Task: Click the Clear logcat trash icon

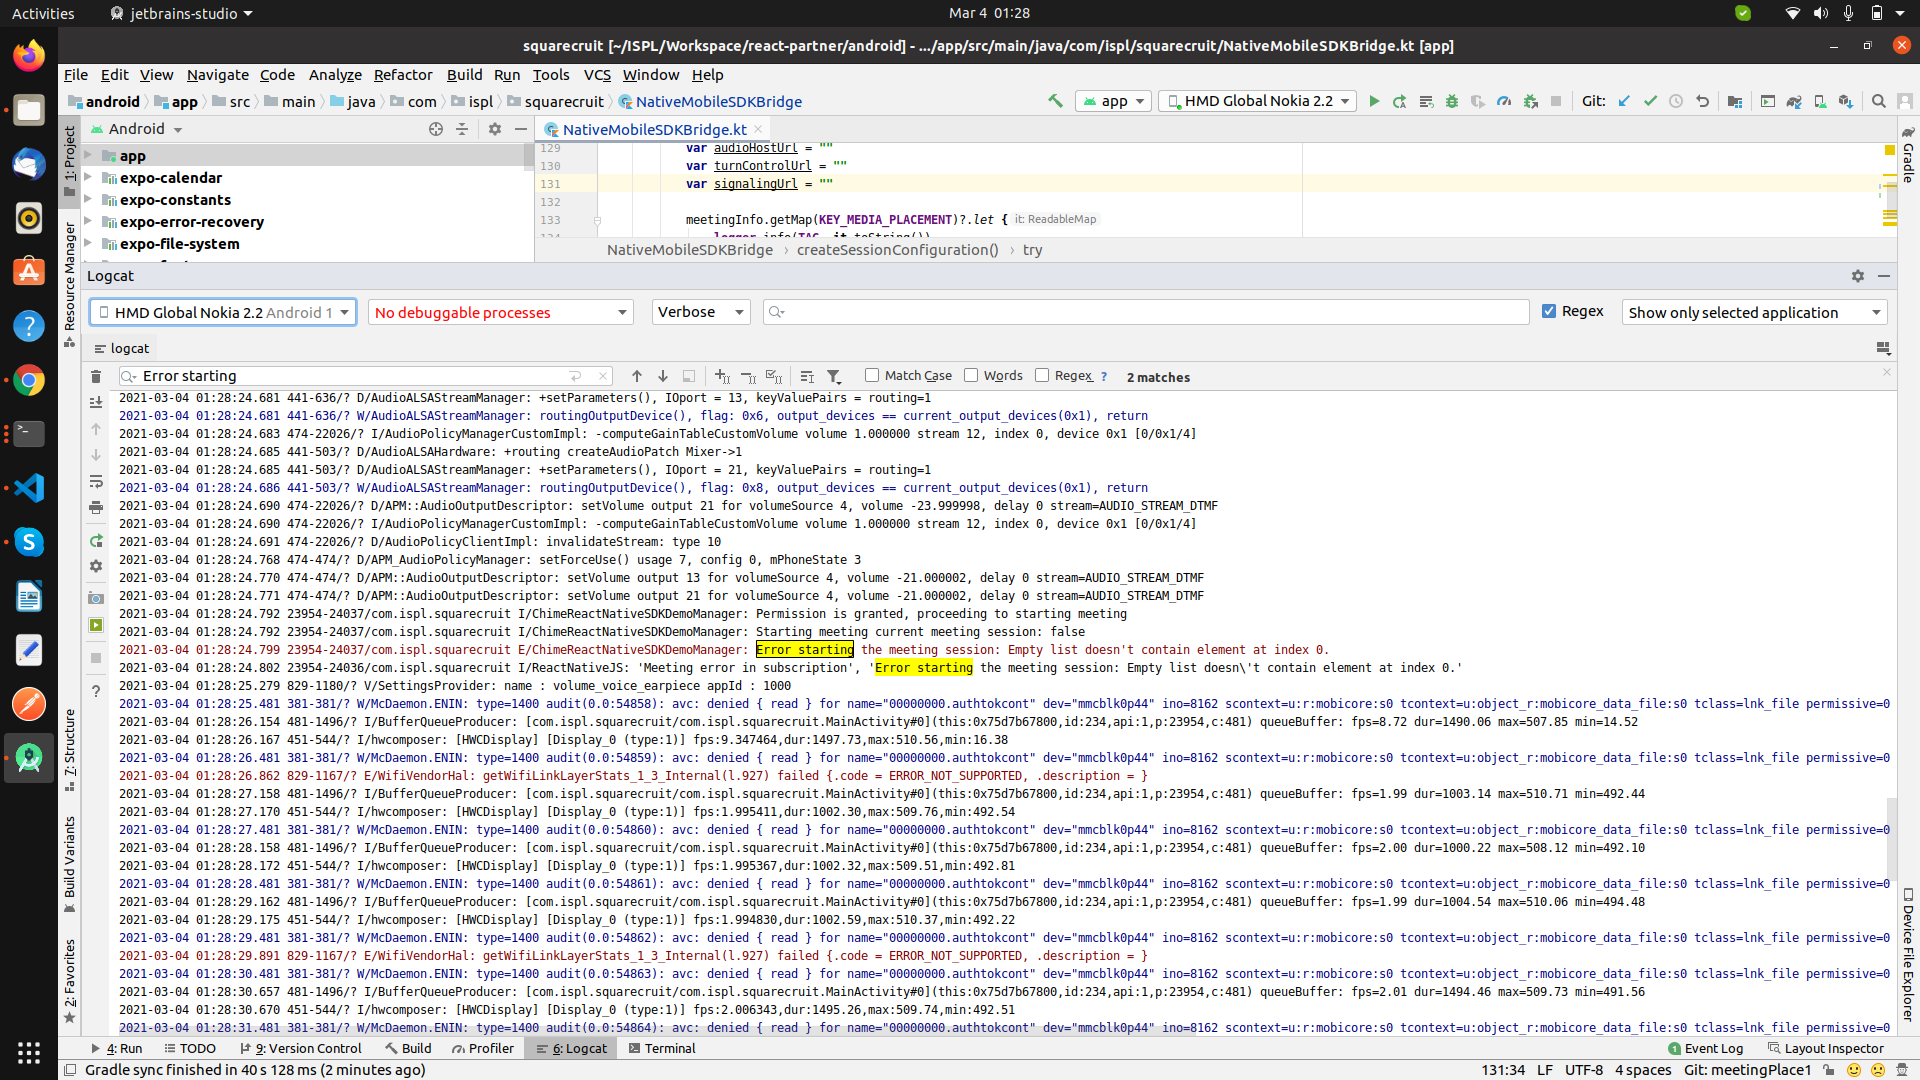Action: [x=96, y=377]
